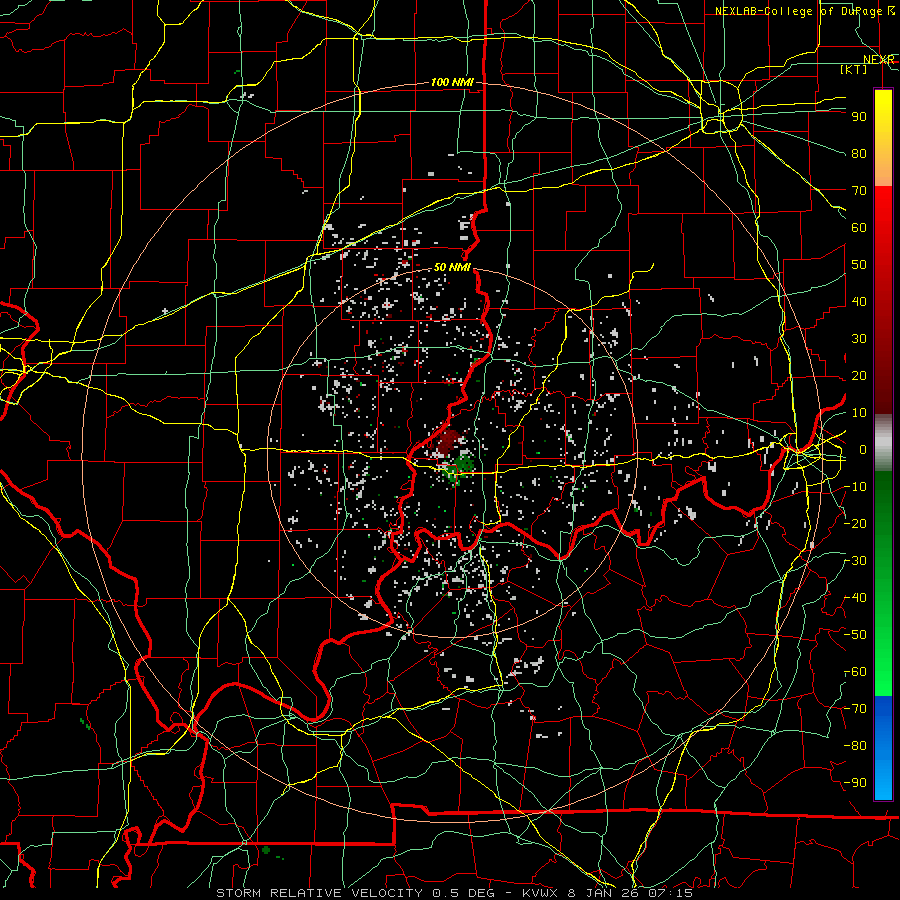Click the 50 value on the velocity scale
The height and width of the screenshot is (900, 900).
point(859,265)
